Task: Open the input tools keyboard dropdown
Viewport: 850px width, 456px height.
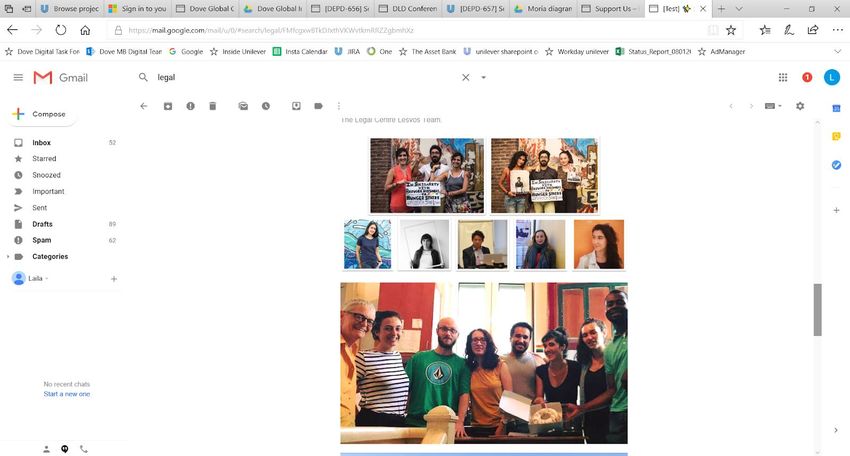Action: (773, 106)
